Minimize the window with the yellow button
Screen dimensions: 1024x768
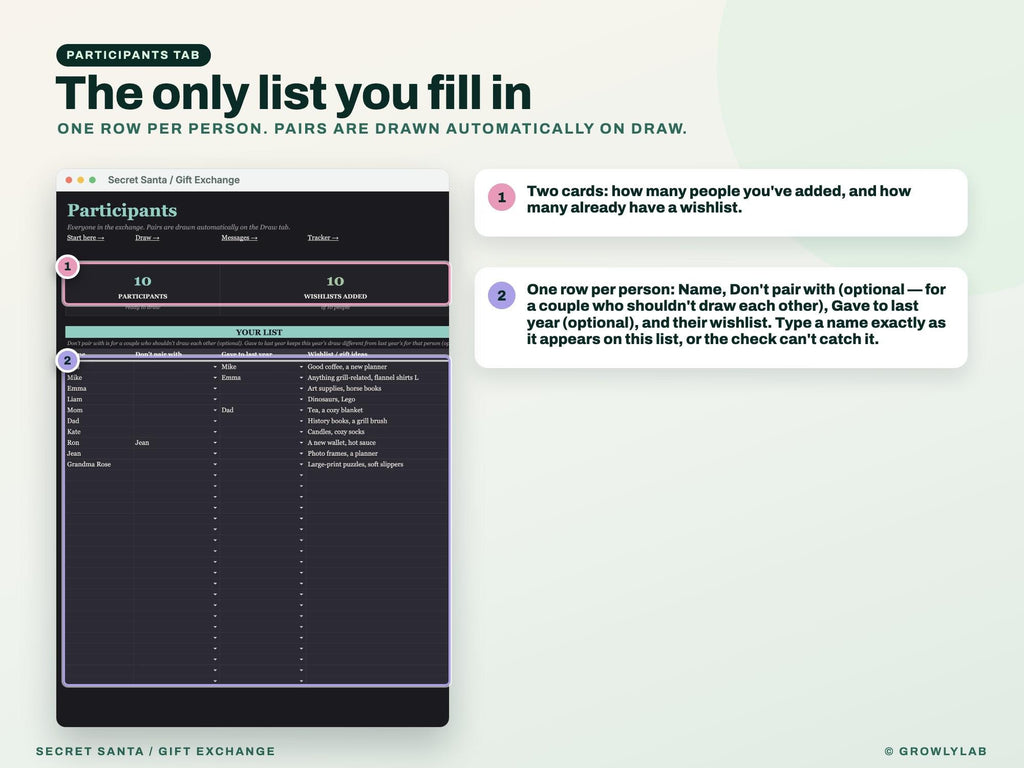pos(81,180)
